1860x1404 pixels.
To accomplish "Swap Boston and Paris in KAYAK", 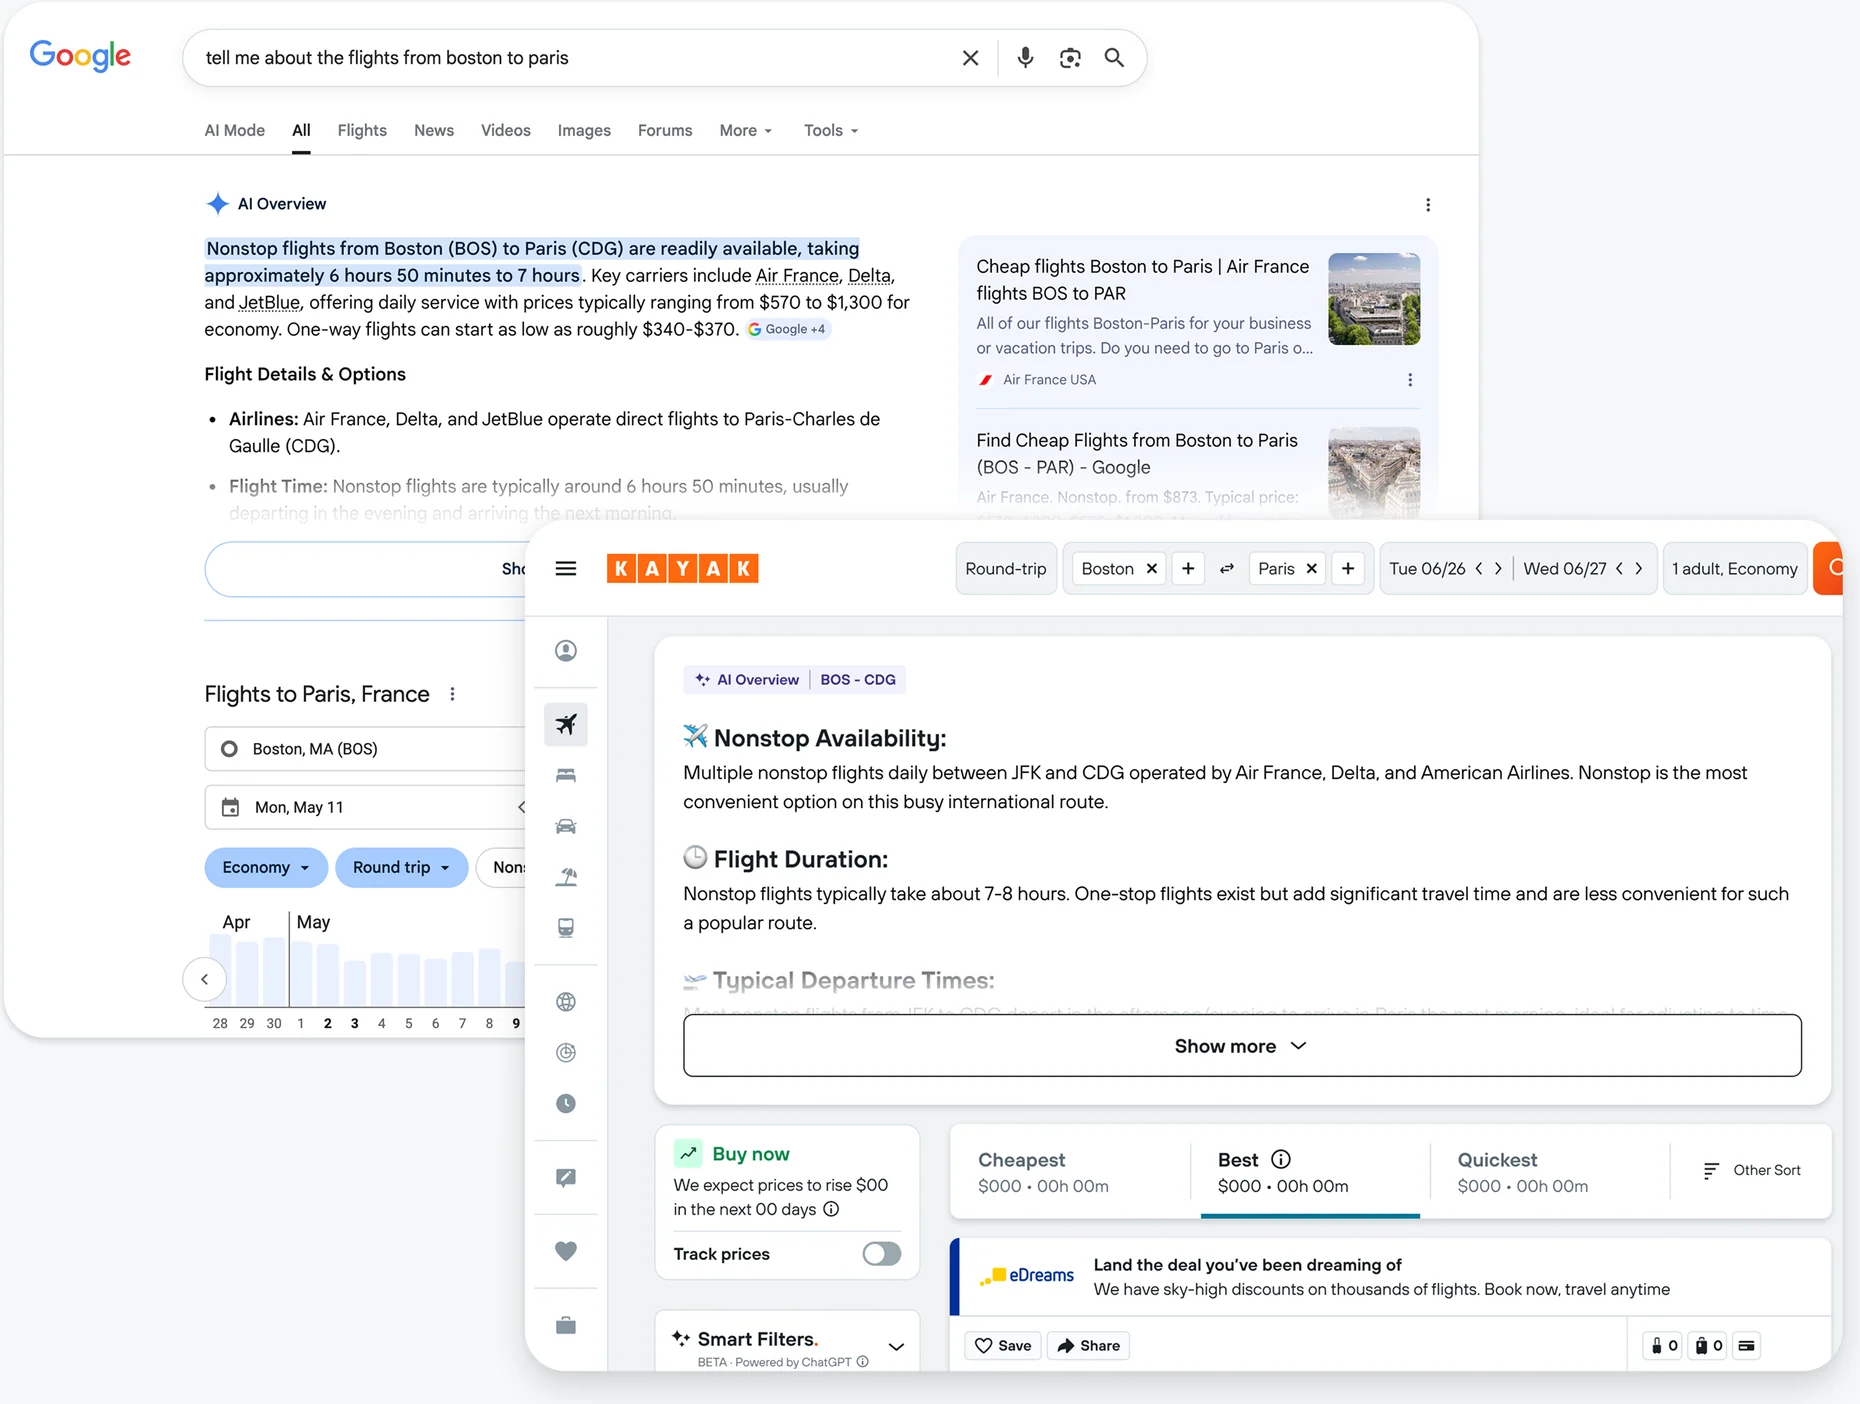I will tap(1227, 569).
